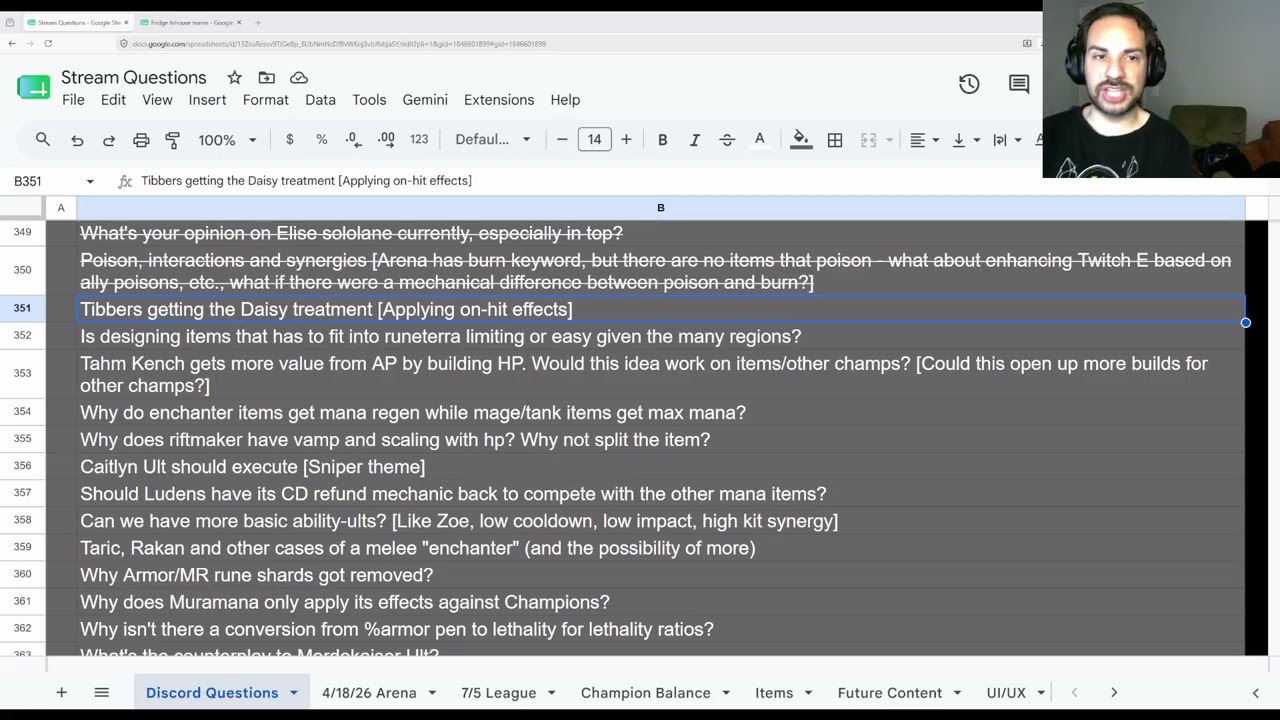1280x720 pixels.
Task: Open Discord Questions tab dropdown arrow
Action: click(x=294, y=693)
